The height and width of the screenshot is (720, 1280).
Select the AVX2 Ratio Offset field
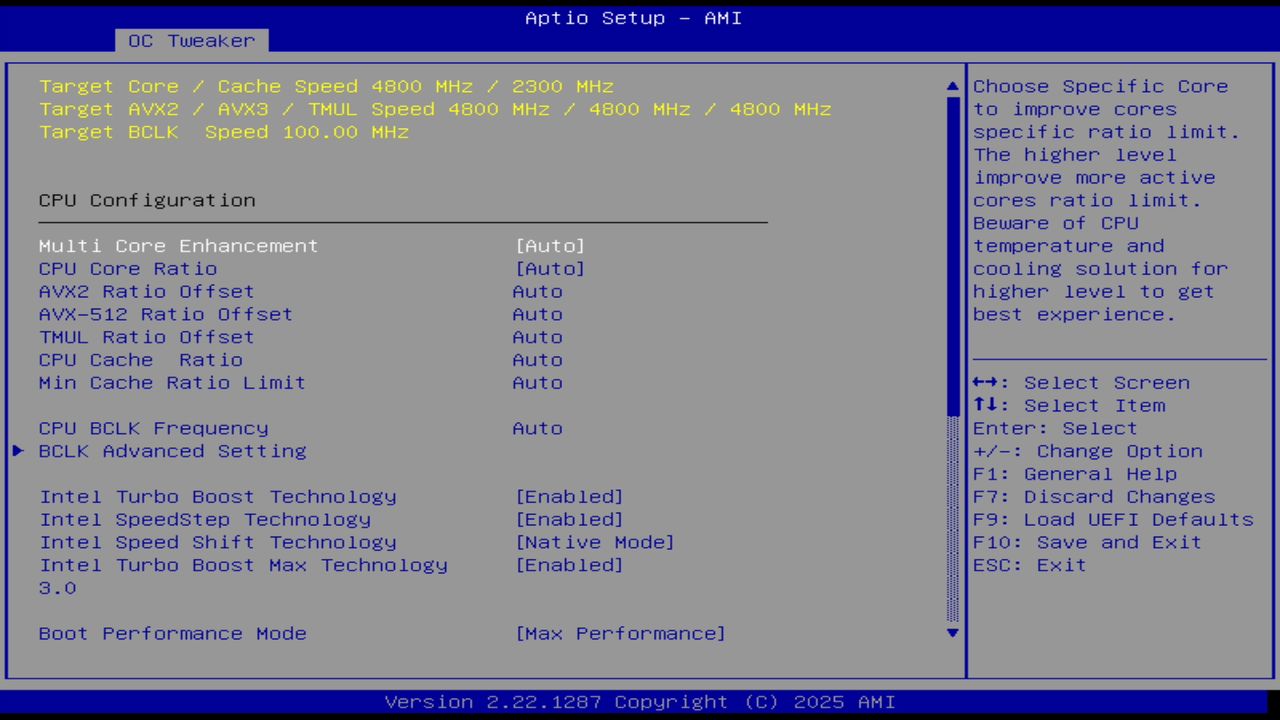coord(537,292)
